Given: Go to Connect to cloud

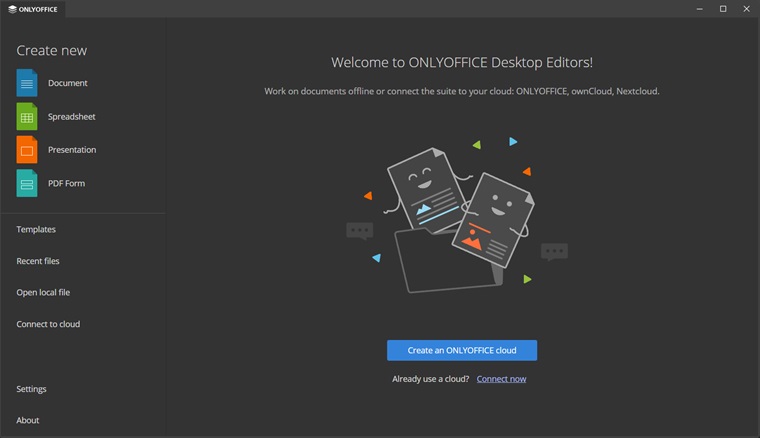Looking at the screenshot, I should coord(48,324).
